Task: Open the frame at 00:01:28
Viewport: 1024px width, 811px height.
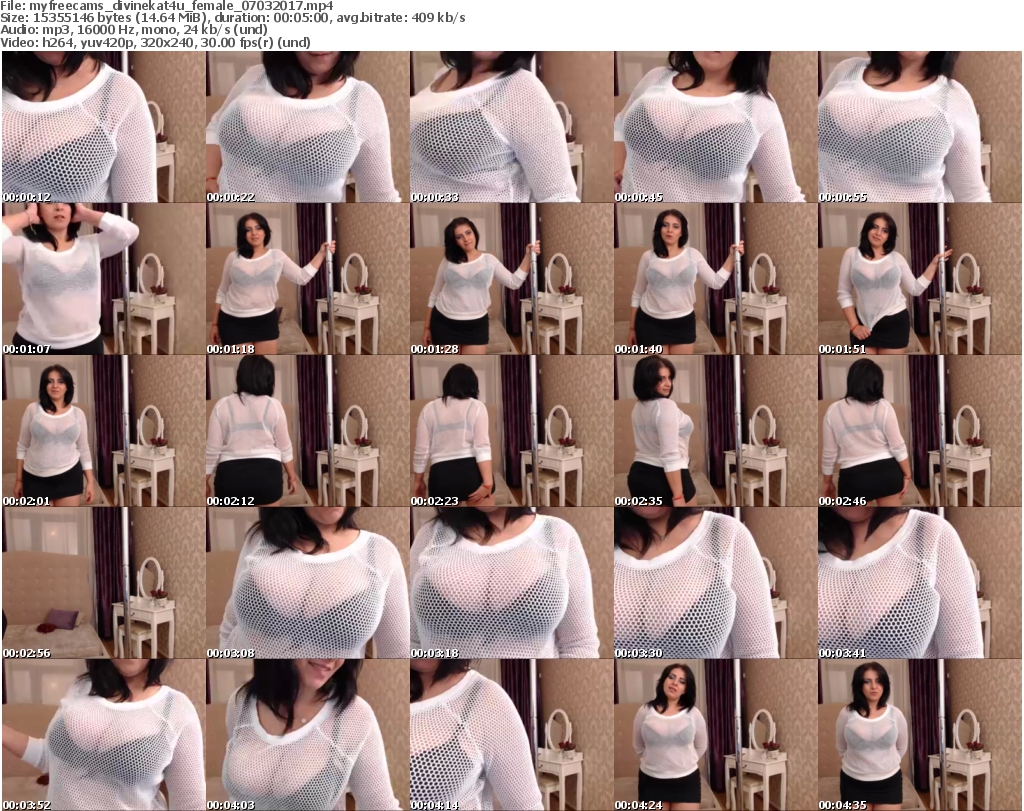Action: click(x=511, y=279)
